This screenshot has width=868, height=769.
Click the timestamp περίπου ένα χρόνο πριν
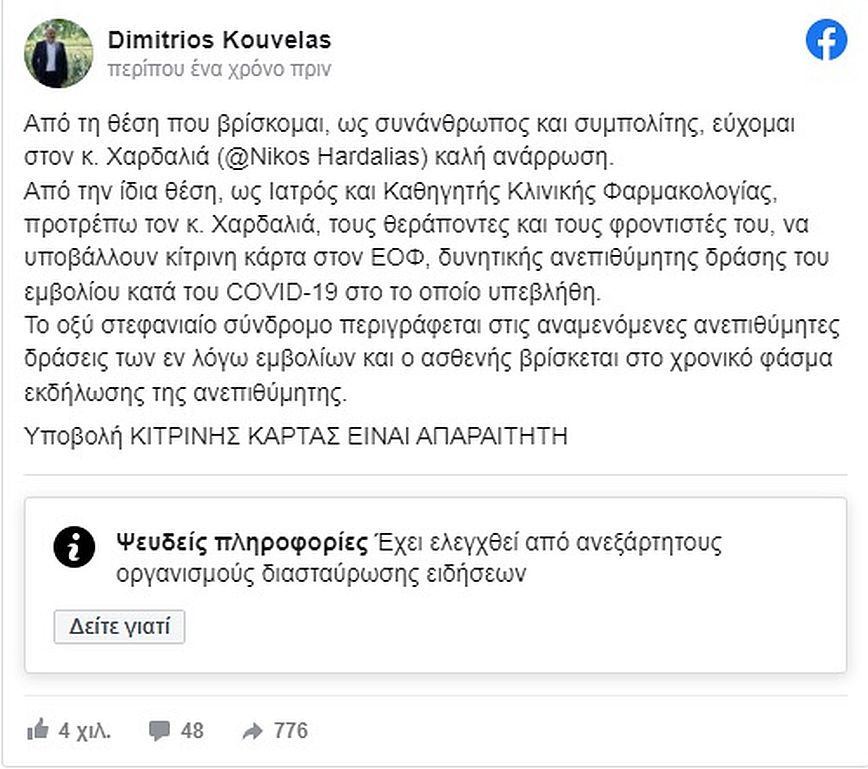click(x=218, y=69)
